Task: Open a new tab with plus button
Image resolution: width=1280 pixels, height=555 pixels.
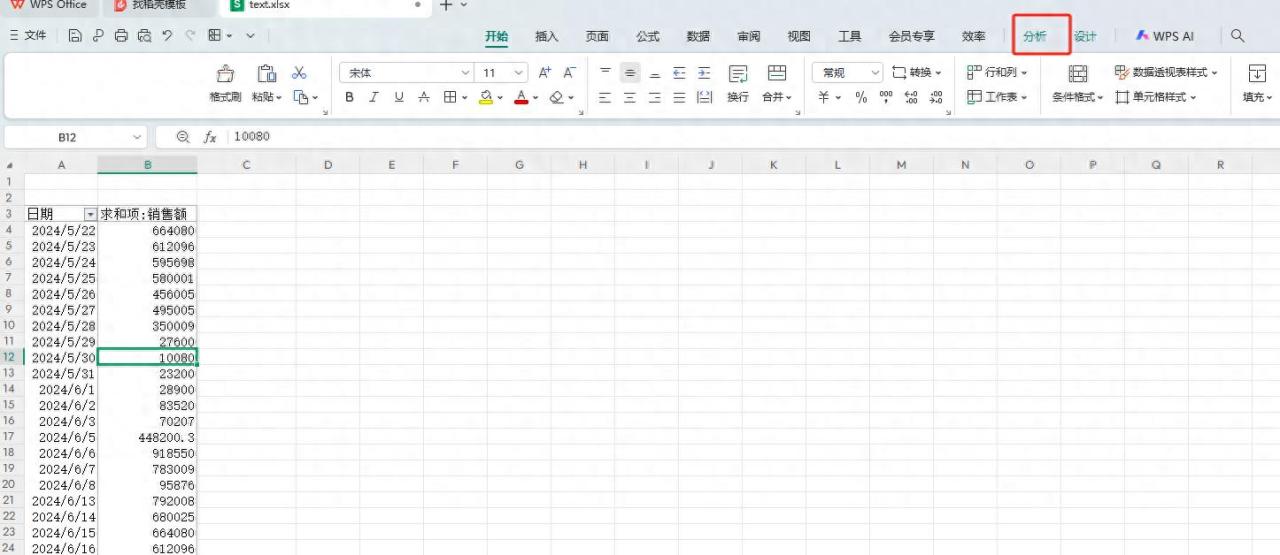Action: (446, 5)
